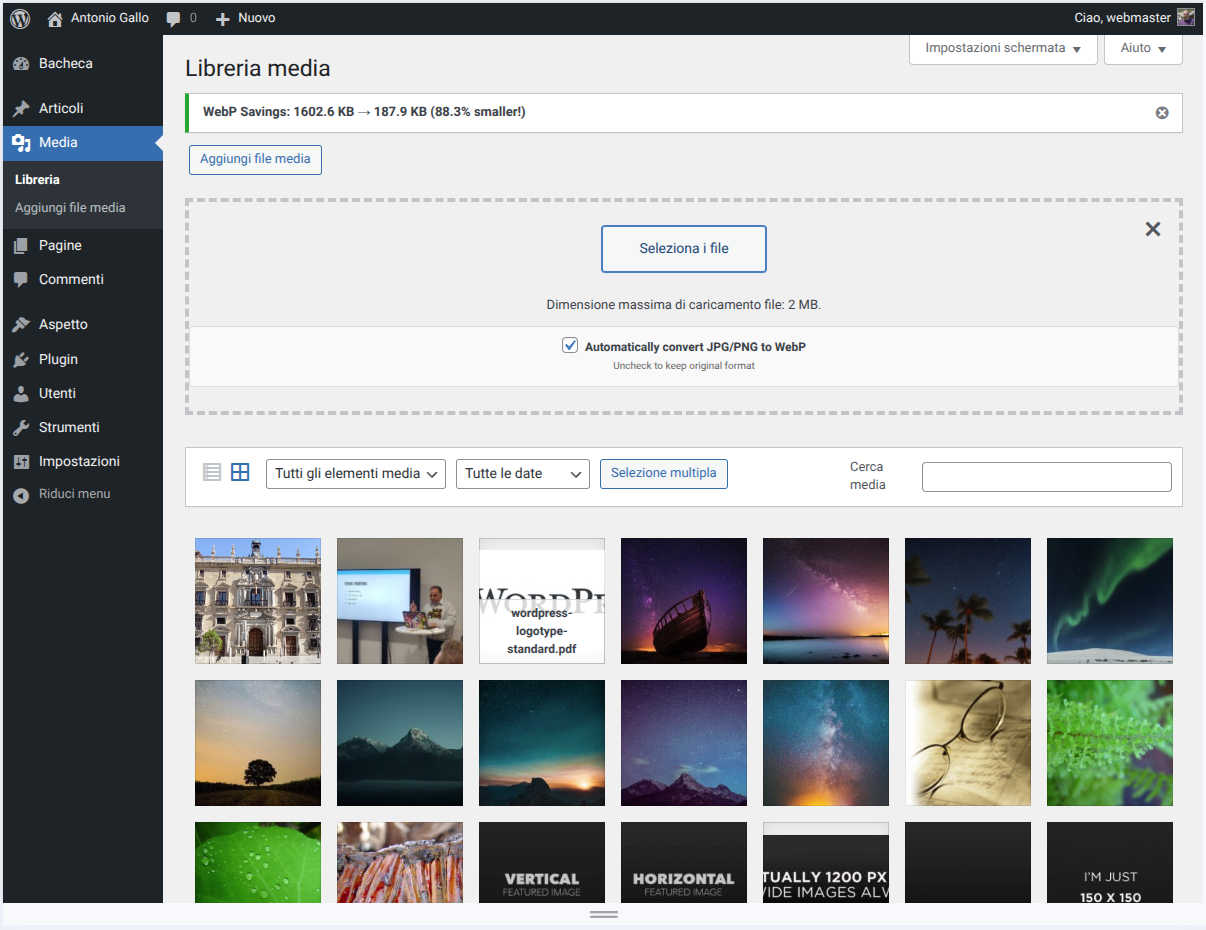Click the Commenti sidebar icon
The image size is (1206, 930).
21,280
